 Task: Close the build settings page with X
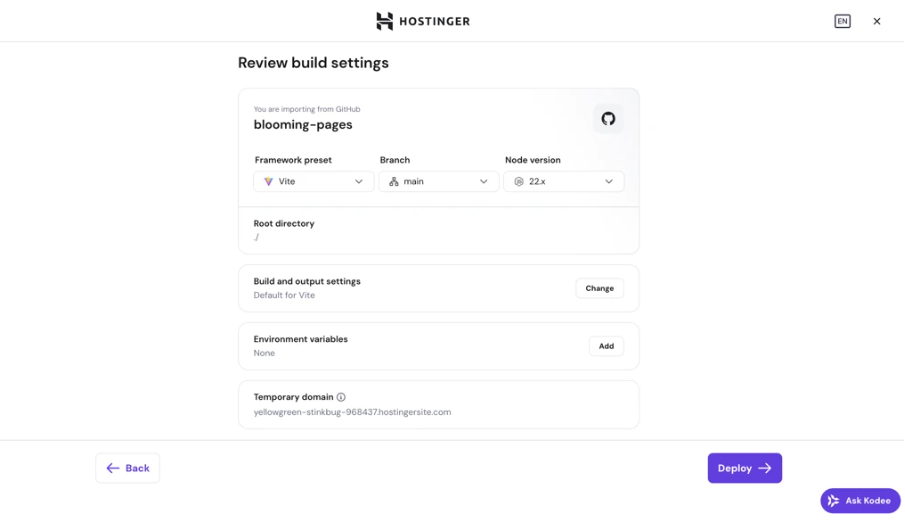[x=877, y=21]
